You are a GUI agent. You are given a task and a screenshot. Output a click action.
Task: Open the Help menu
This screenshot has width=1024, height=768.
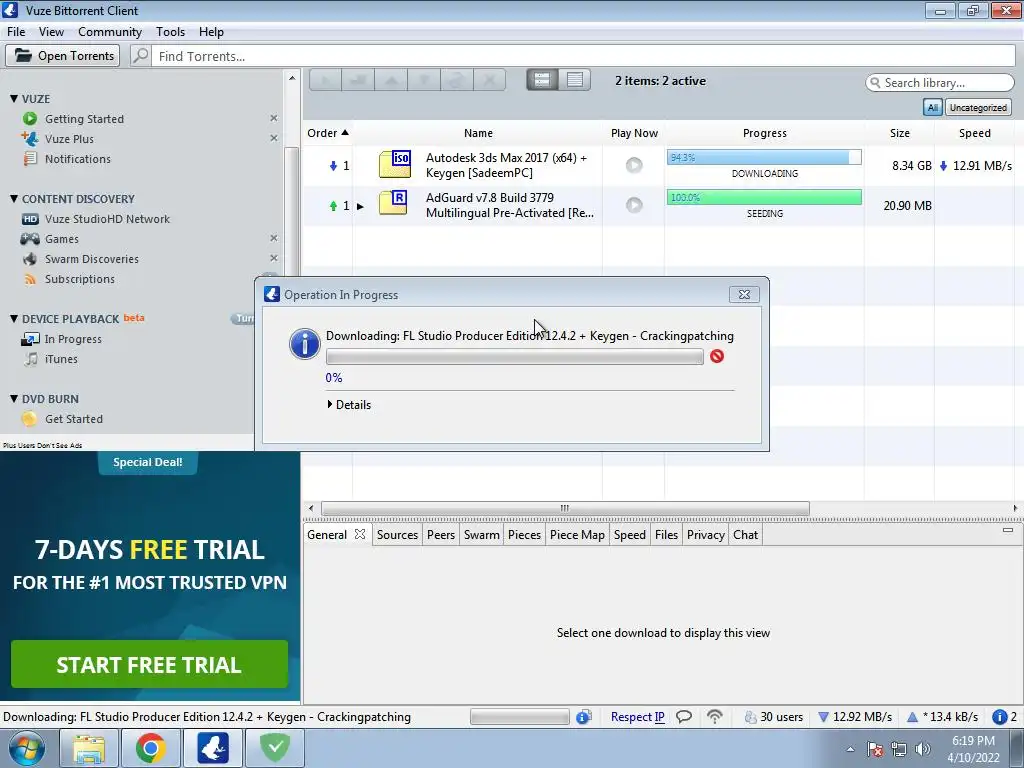(211, 31)
